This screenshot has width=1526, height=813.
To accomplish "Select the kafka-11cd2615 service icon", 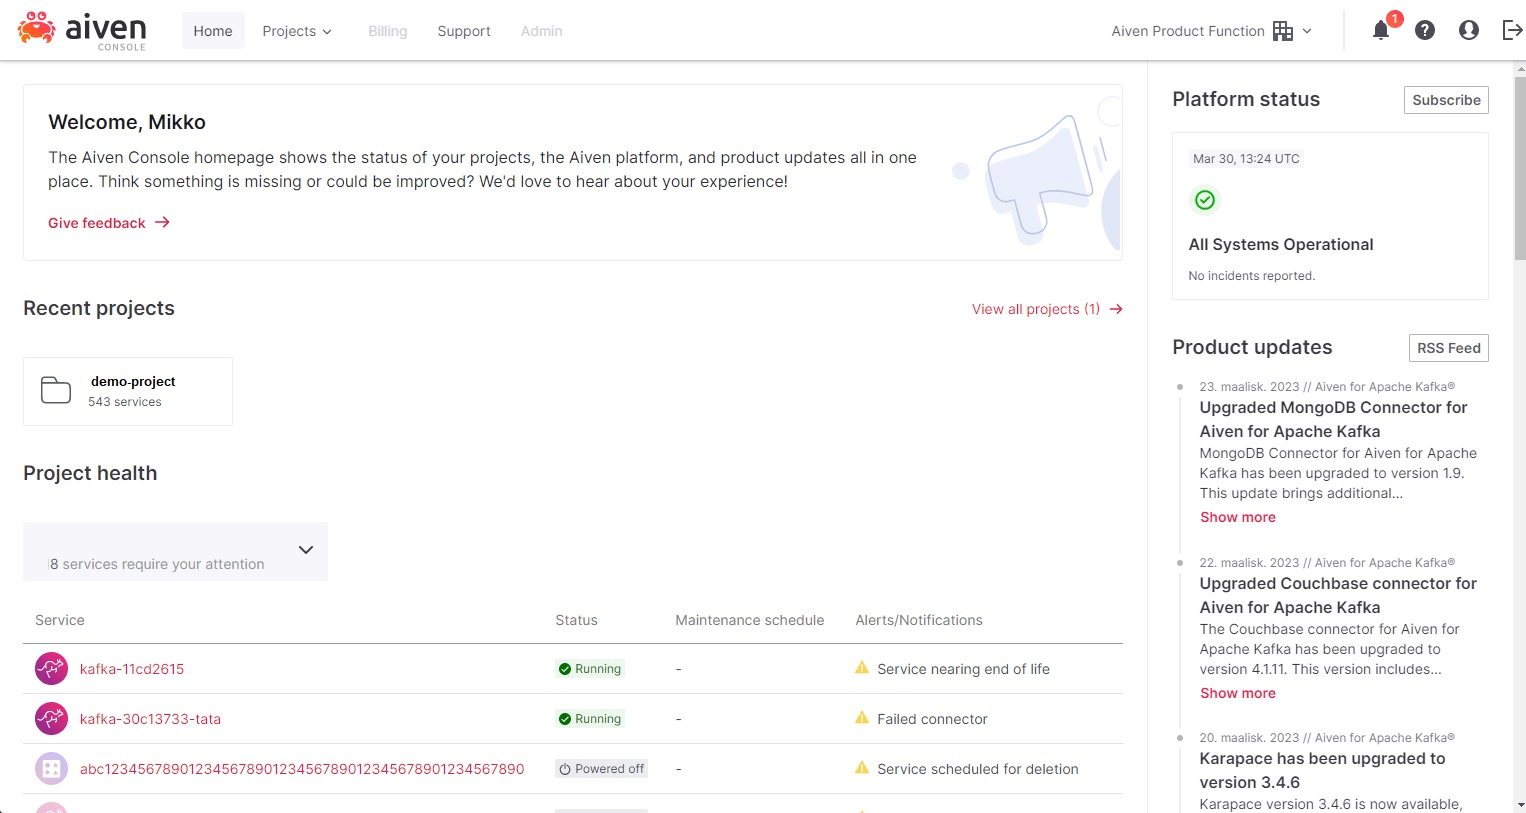I will click(x=51, y=668).
